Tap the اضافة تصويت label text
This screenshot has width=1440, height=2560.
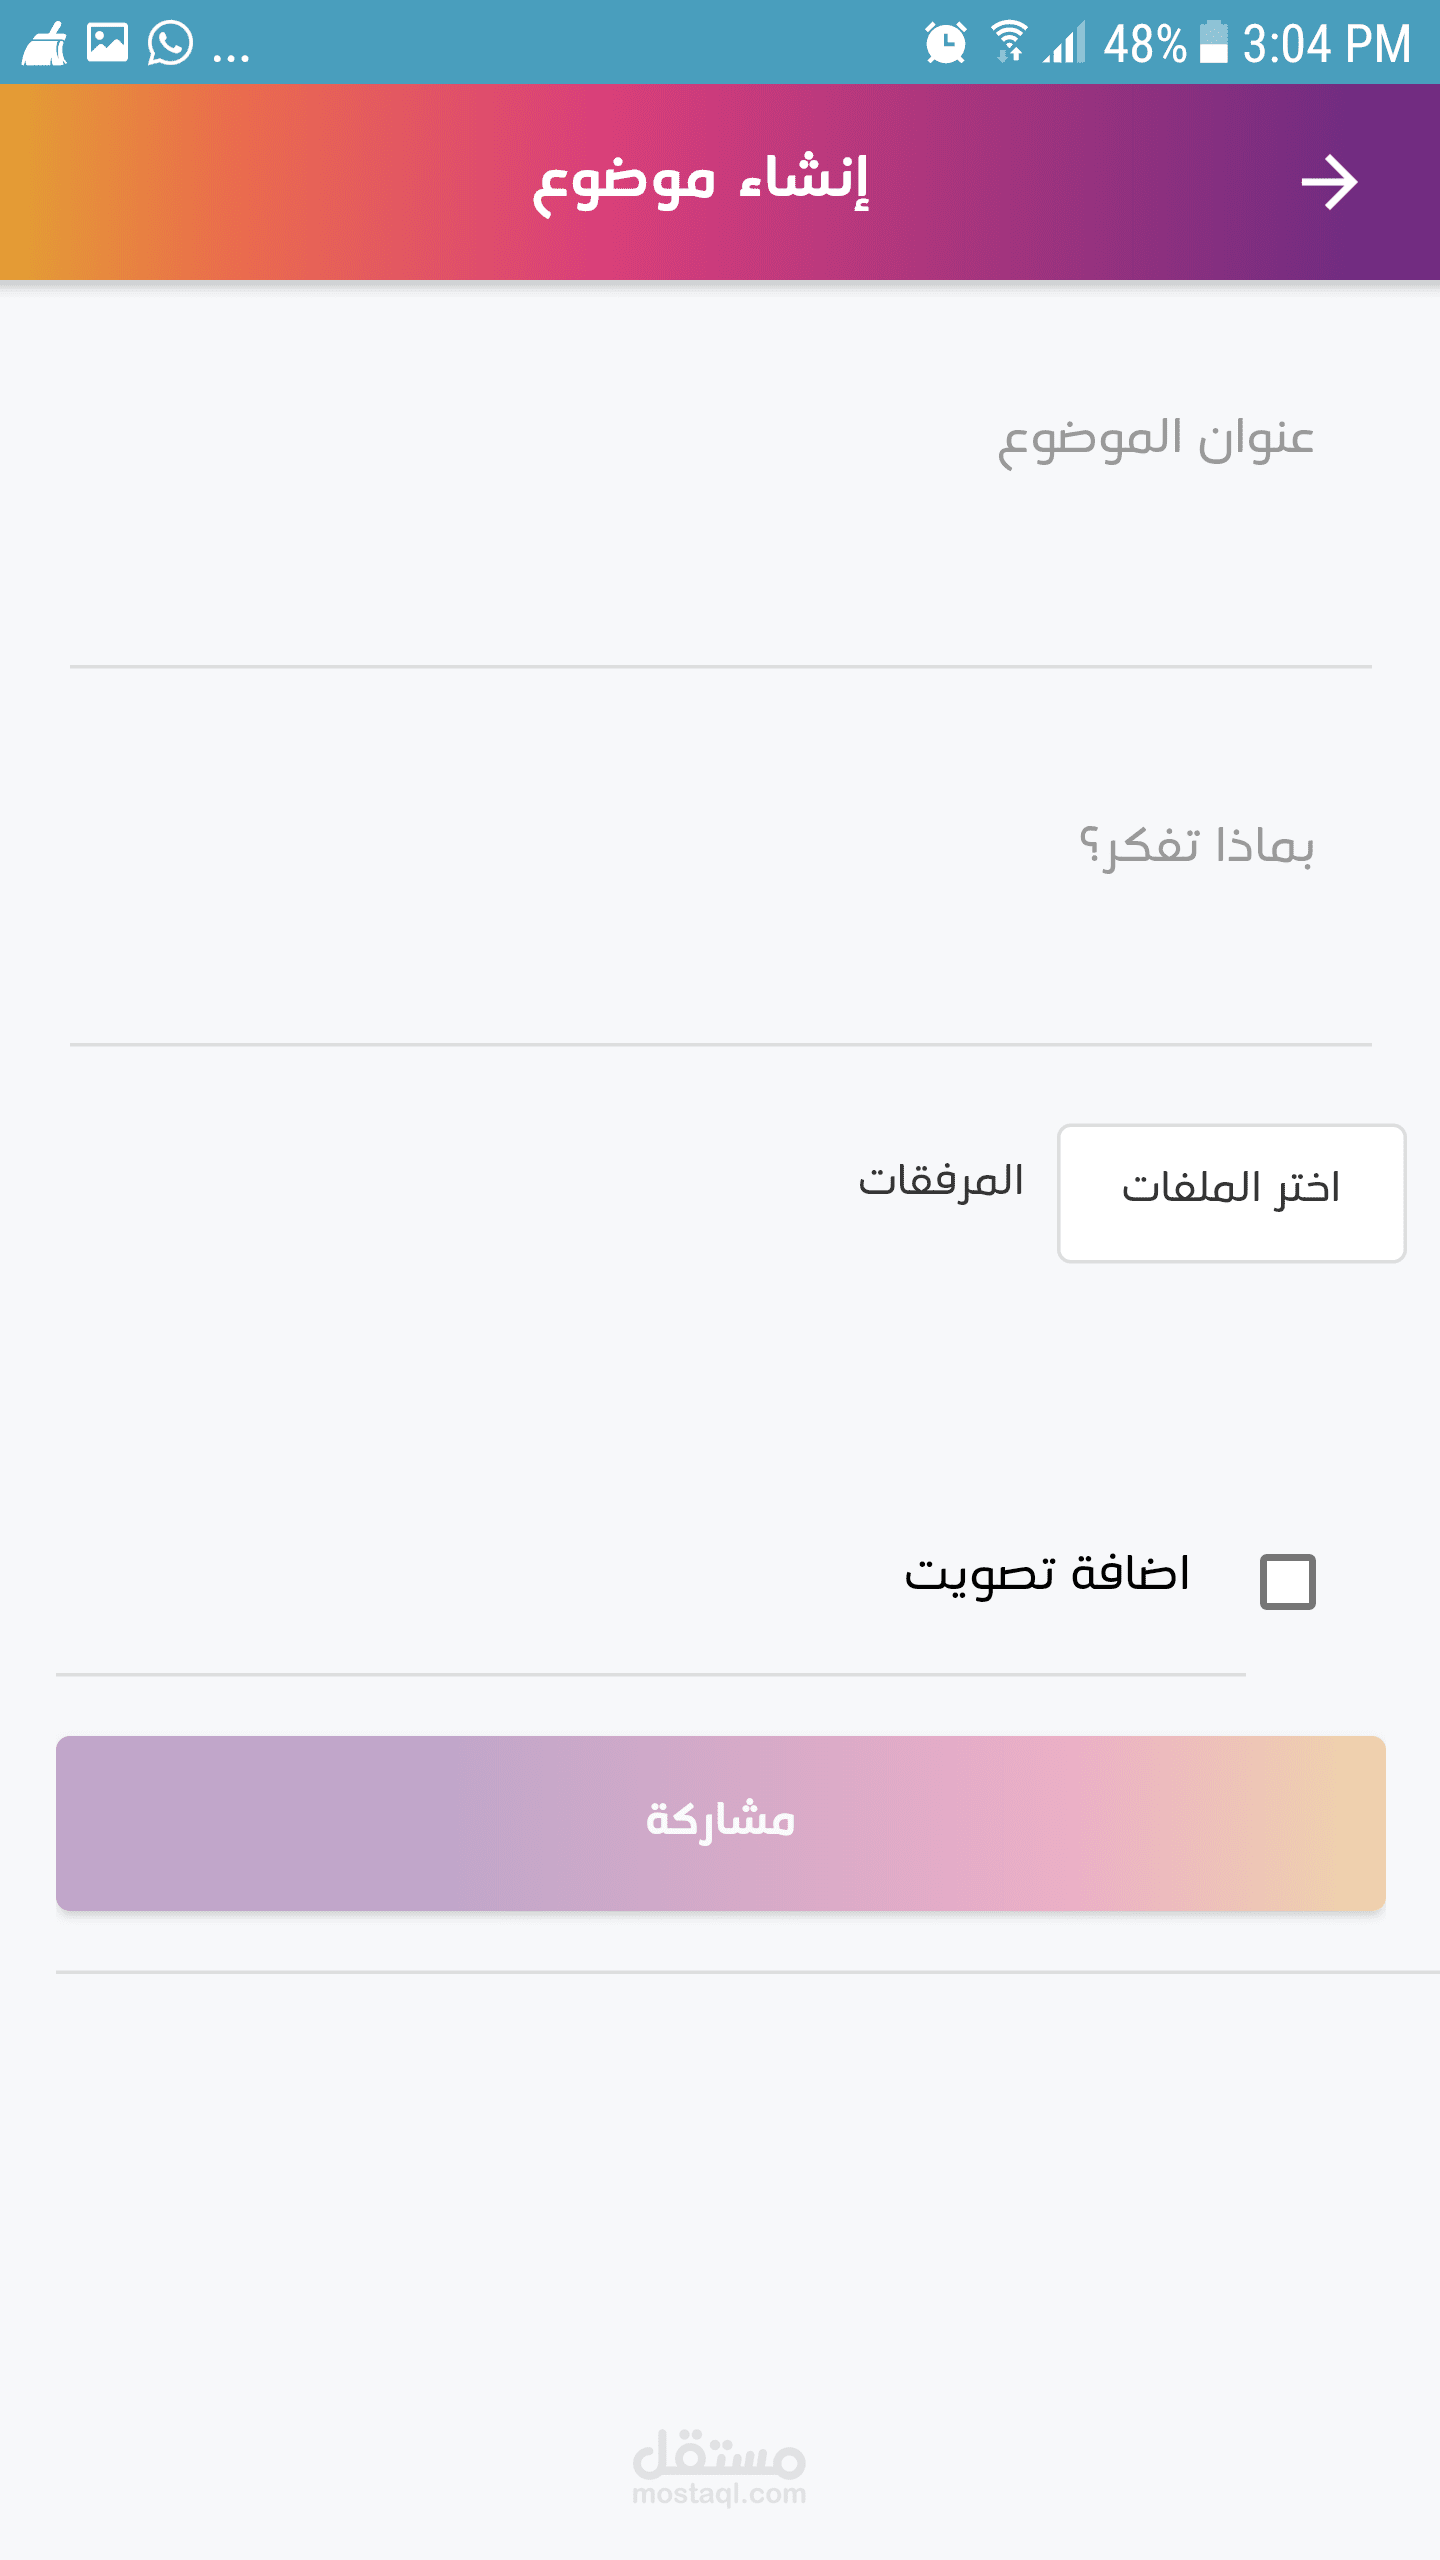(1046, 1575)
